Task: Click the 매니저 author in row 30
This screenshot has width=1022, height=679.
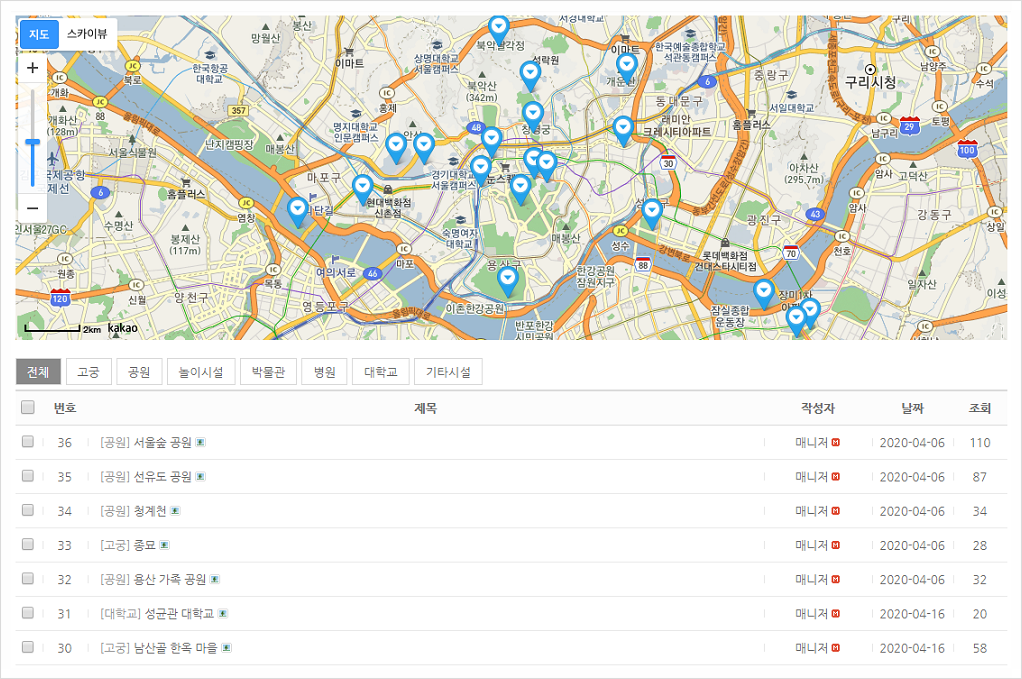Action: [811, 648]
